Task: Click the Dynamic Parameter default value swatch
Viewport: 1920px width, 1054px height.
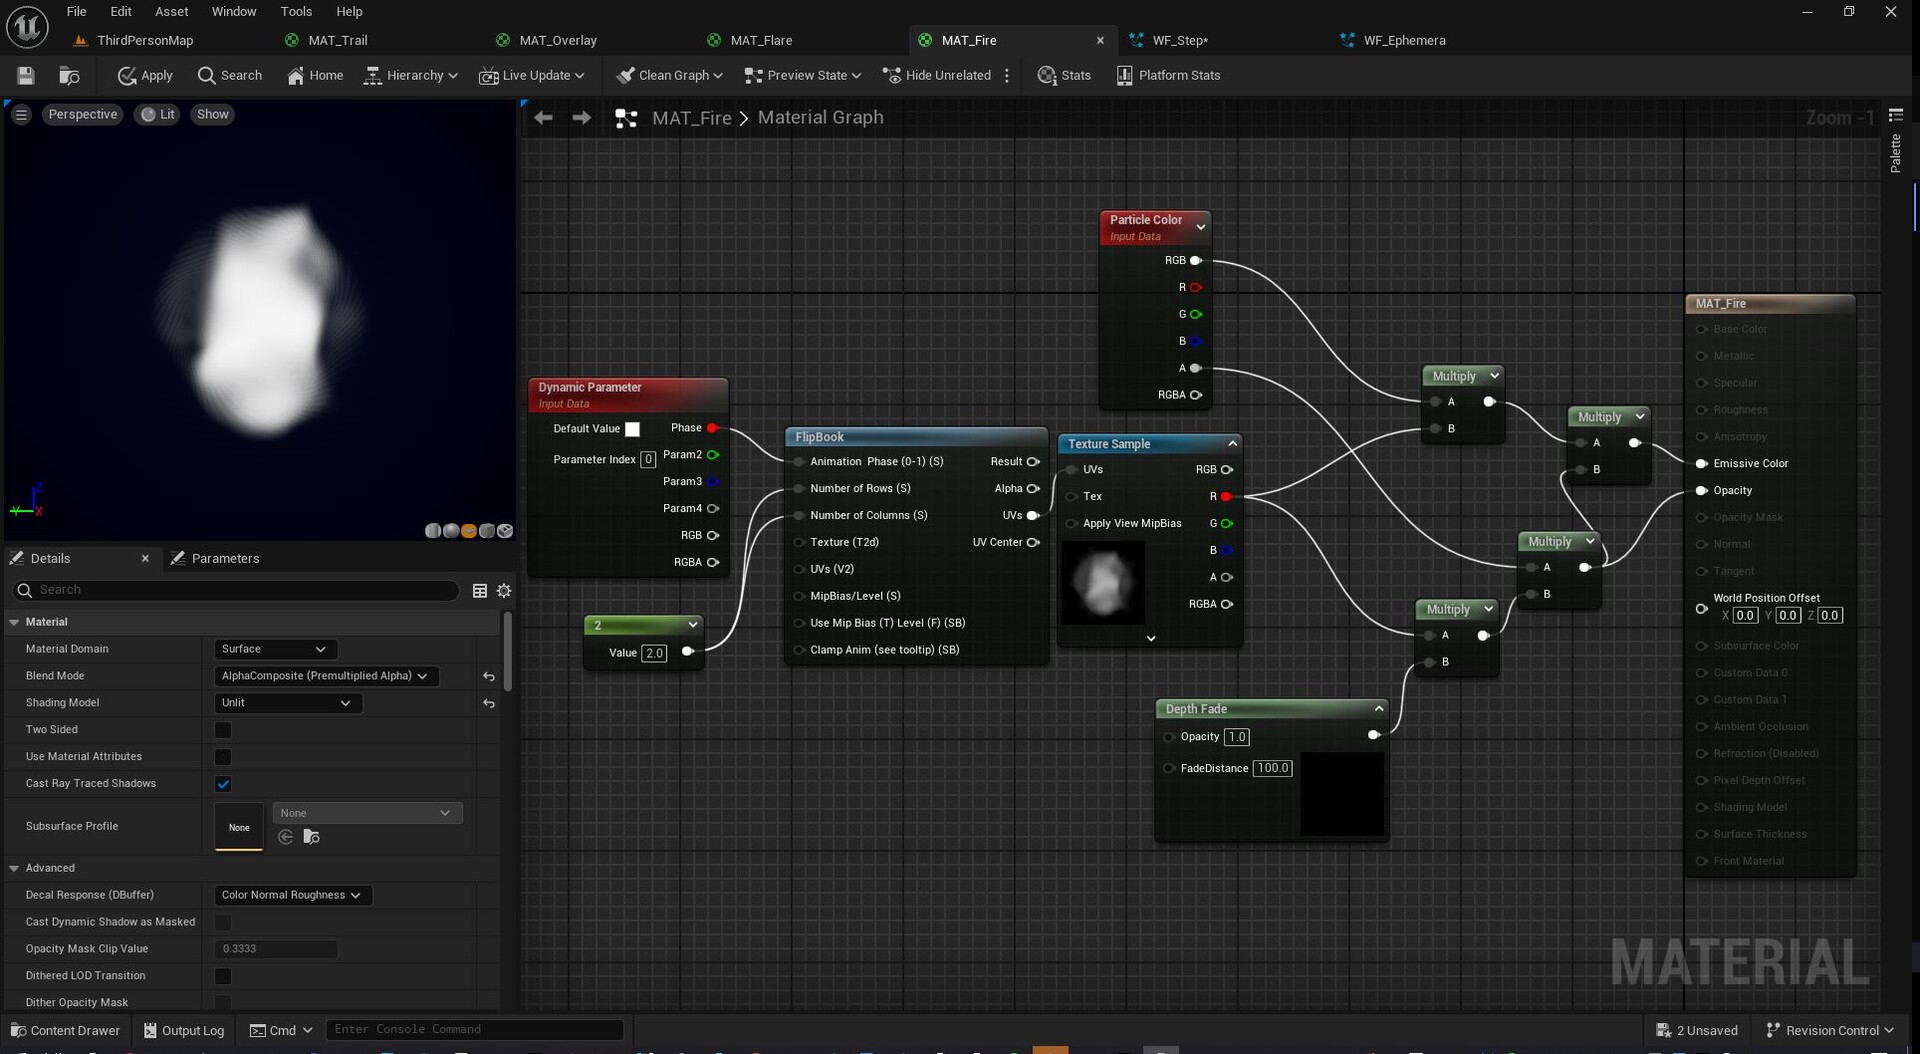Action: 632,429
